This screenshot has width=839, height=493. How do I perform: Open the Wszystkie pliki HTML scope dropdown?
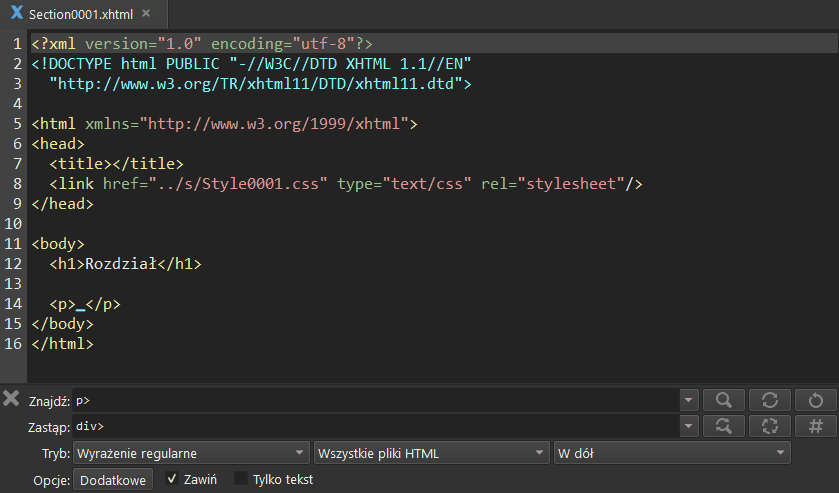pyautogui.click(x=432, y=453)
